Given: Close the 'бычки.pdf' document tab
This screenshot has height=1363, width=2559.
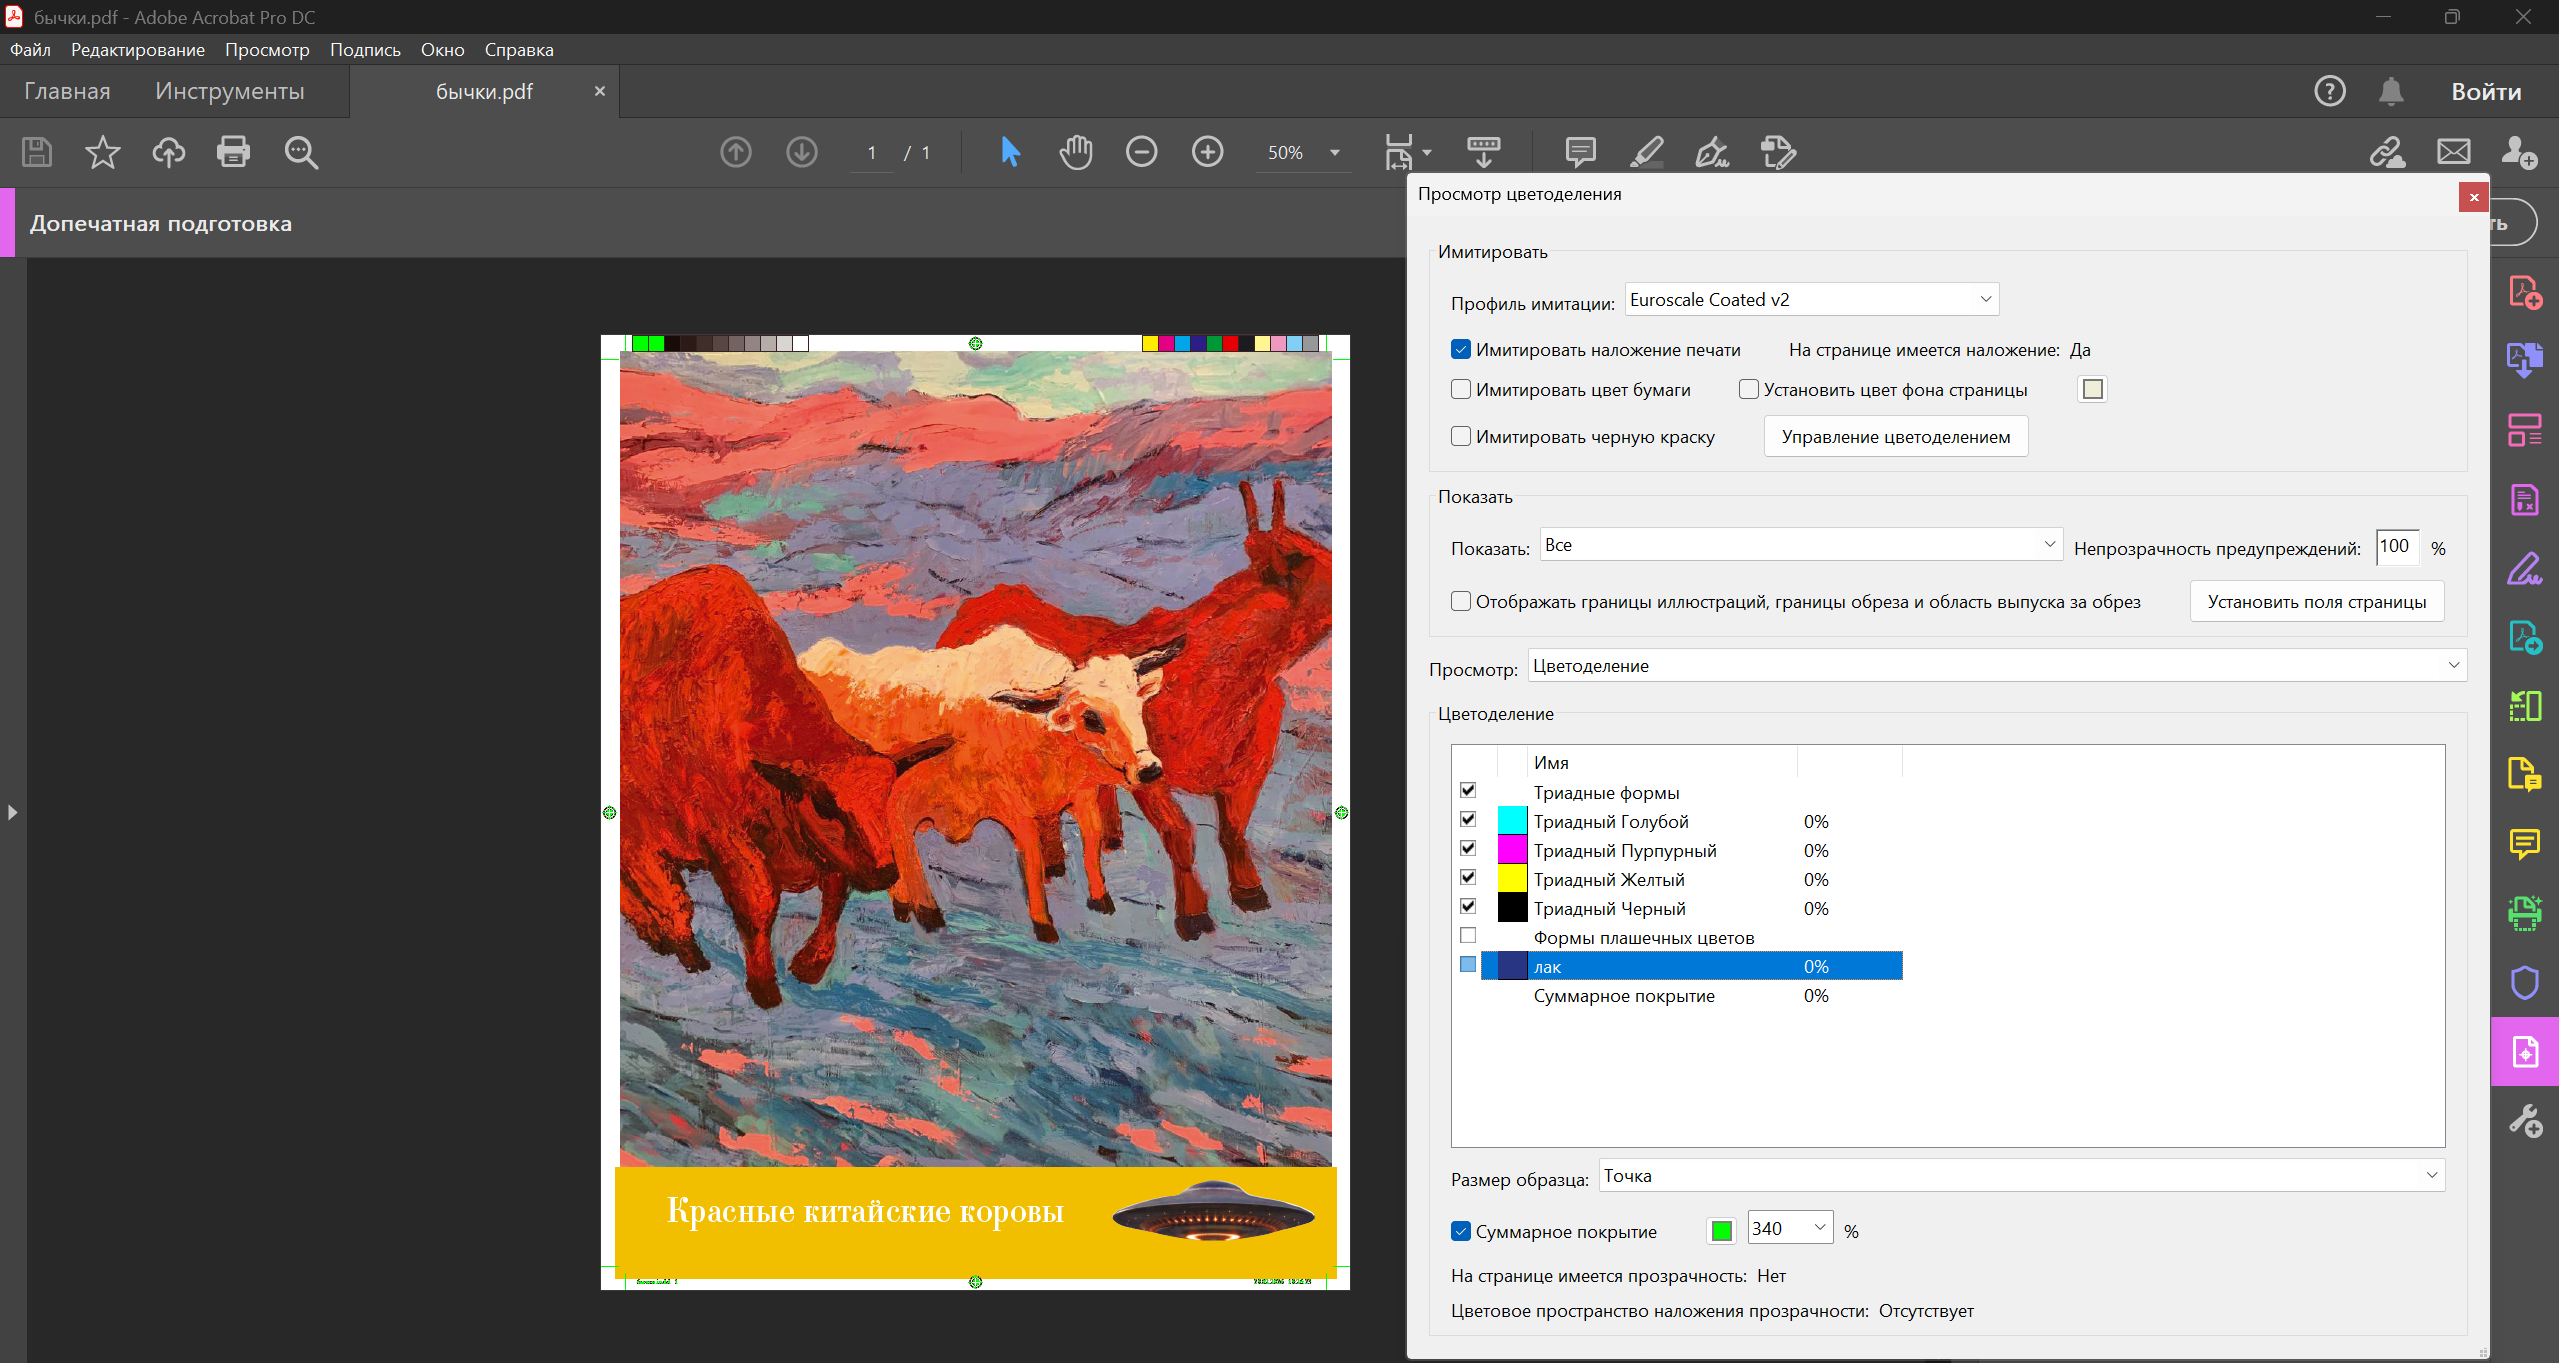Looking at the screenshot, I should pos(600,91).
